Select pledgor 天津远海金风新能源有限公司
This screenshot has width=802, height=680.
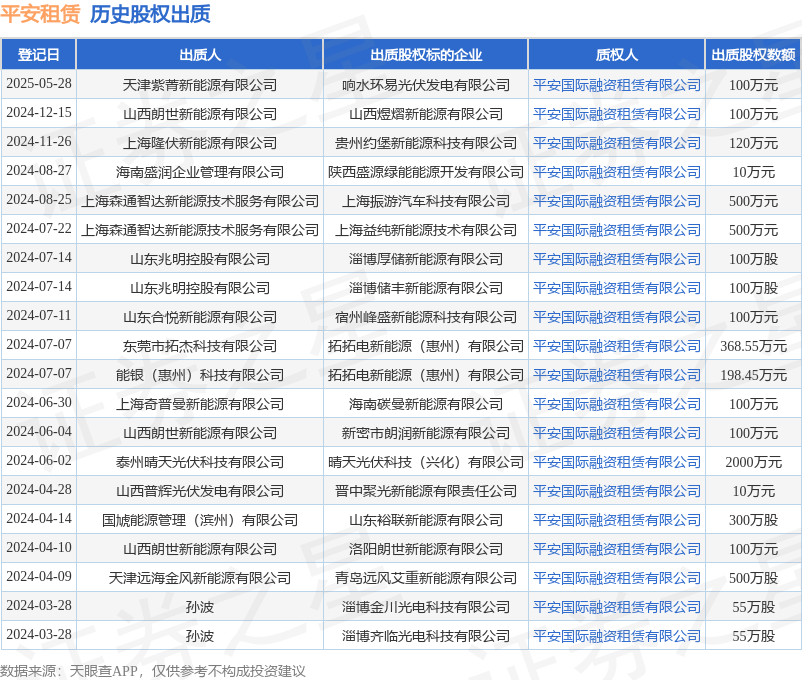(x=200, y=578)
